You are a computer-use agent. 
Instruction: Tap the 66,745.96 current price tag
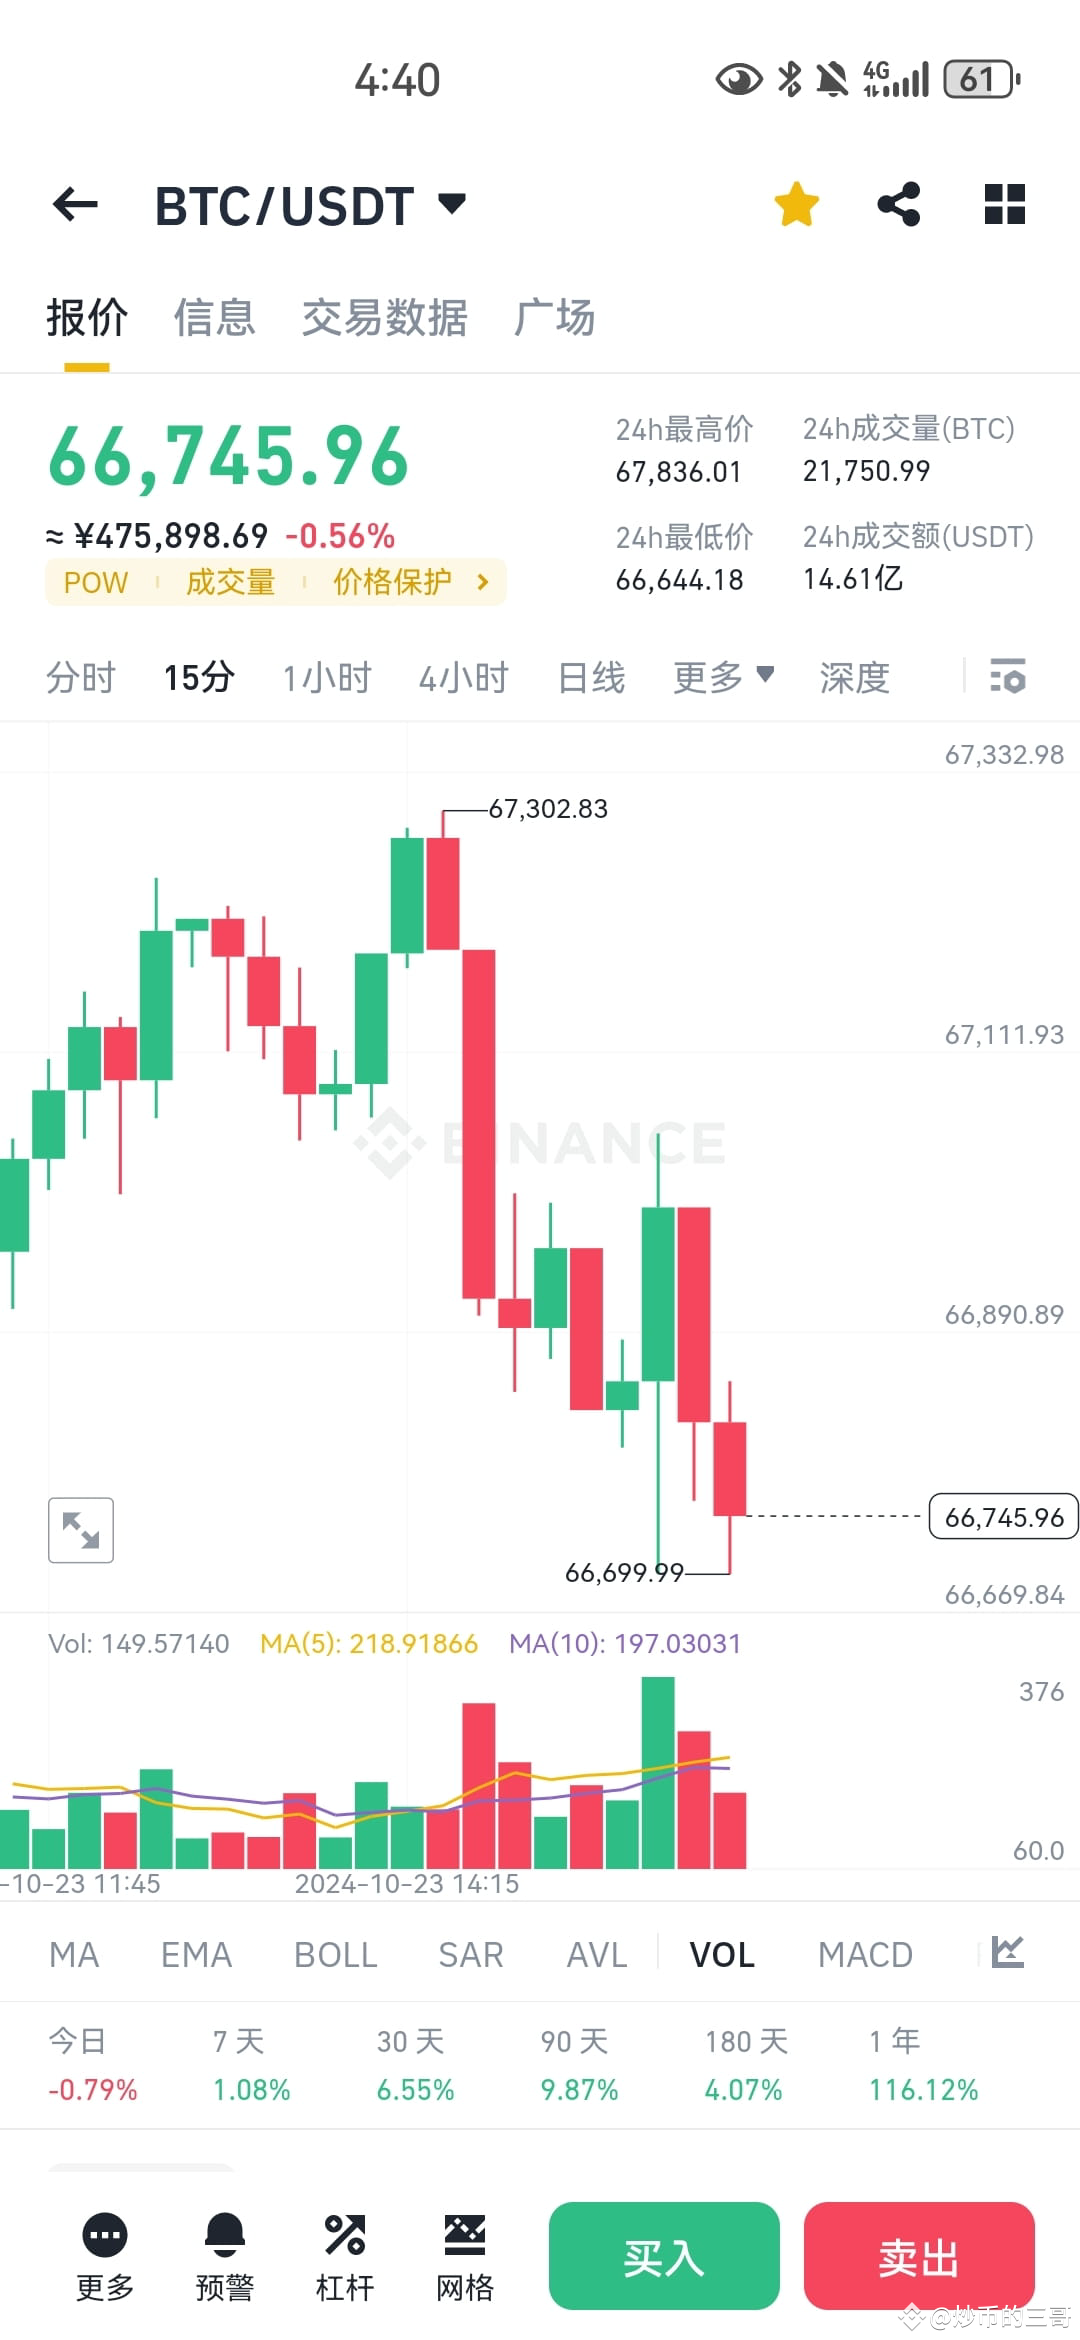pos(1001,1517)
